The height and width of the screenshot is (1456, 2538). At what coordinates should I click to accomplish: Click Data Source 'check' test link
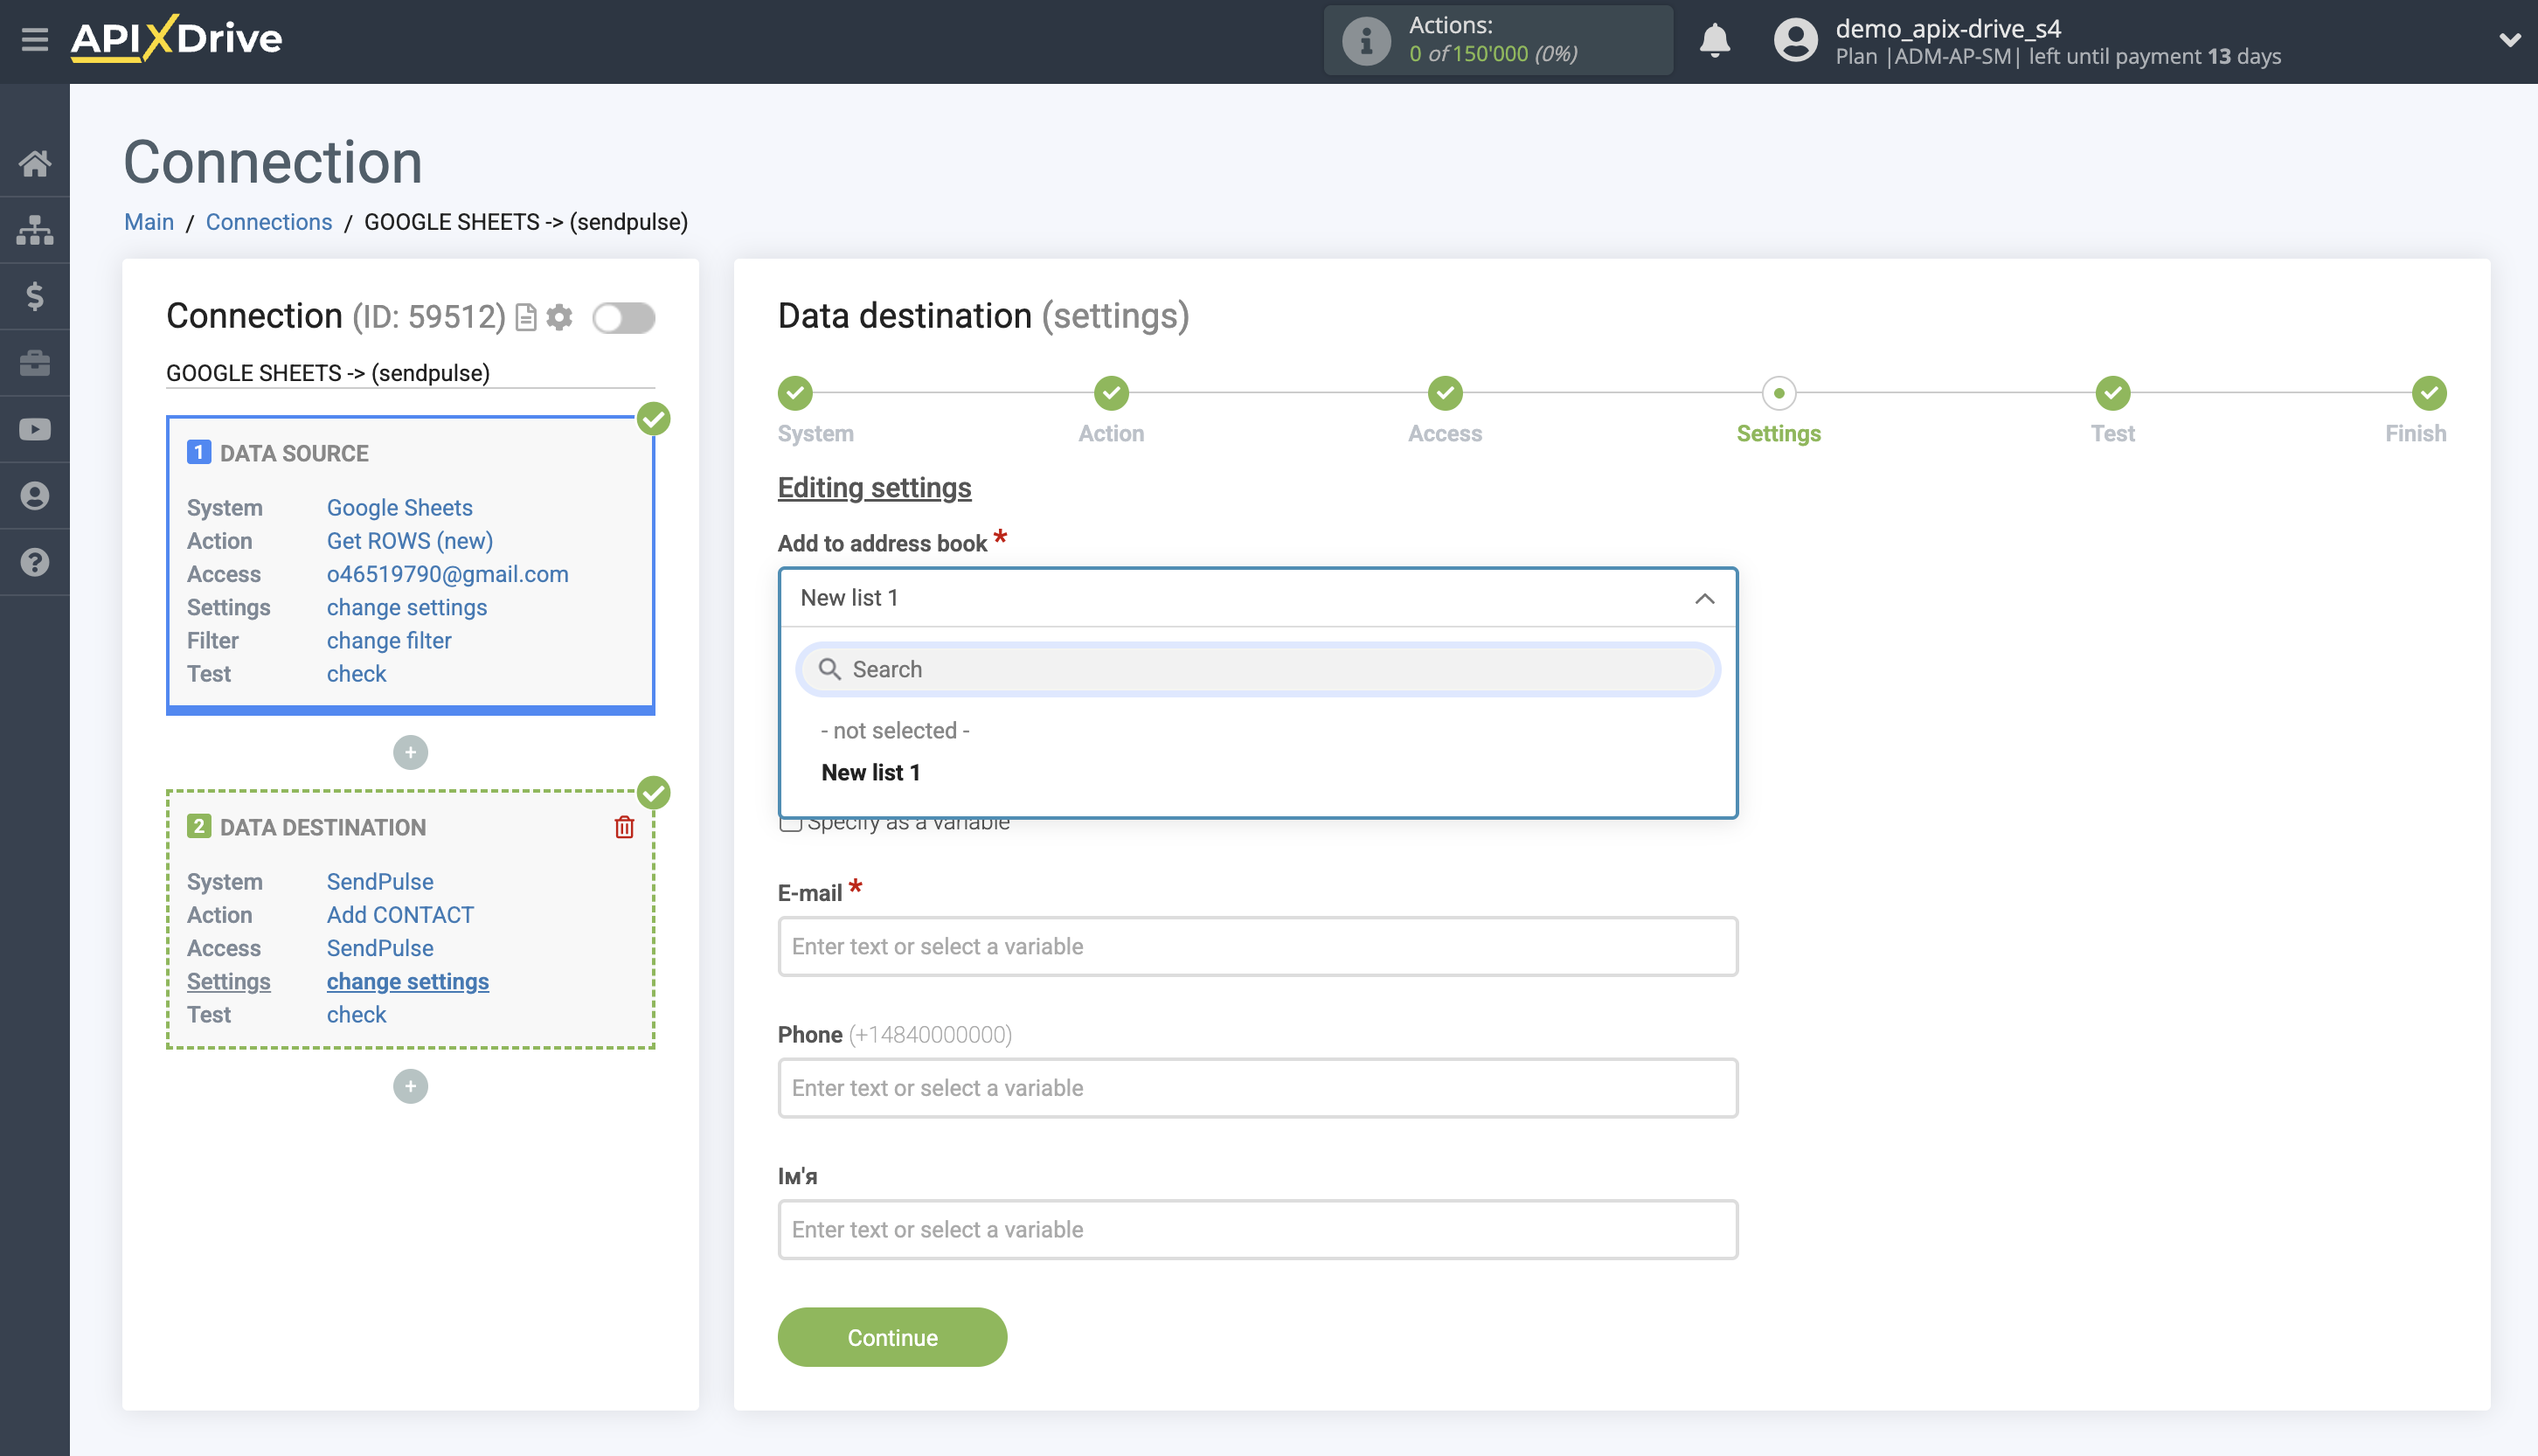pos(356,673)
